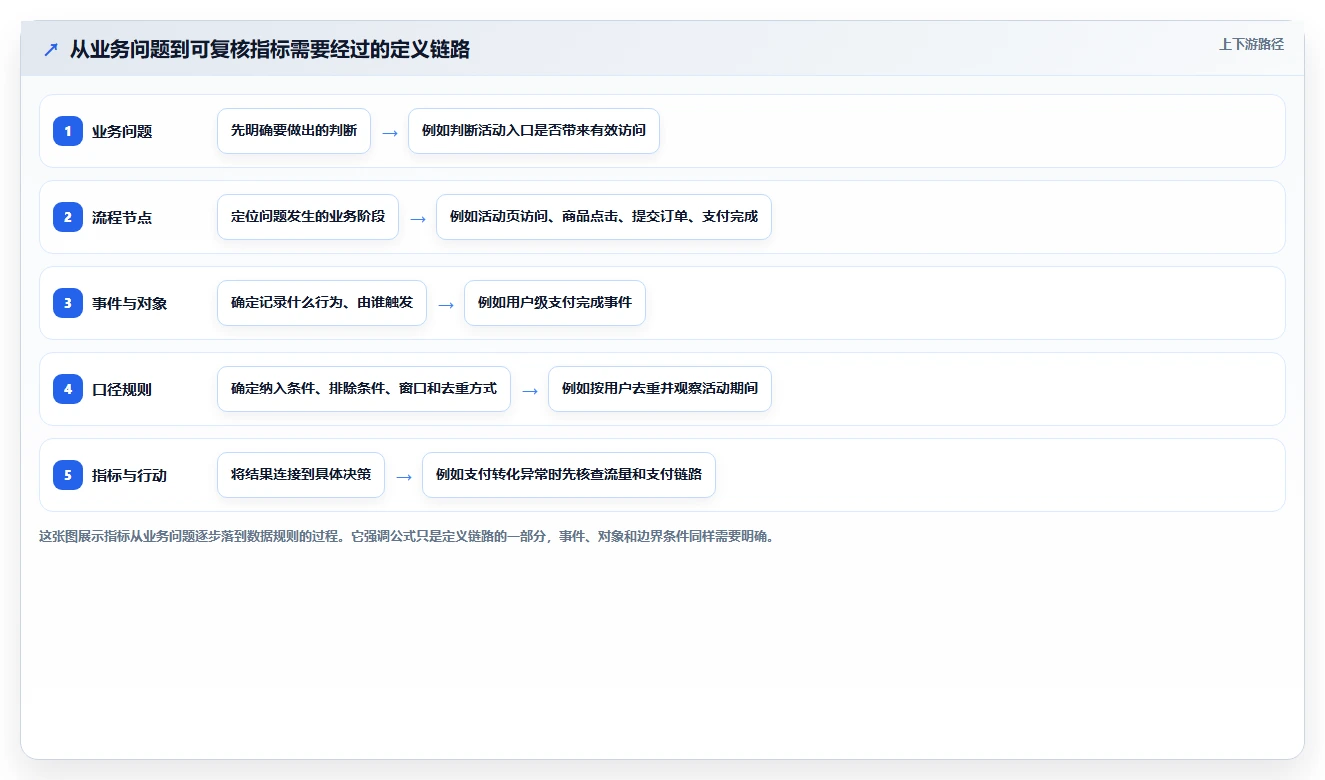Click the 确定记录什么行为、由谁触发 box
This screenshot has height=780, width=1325.
(x=322, y=303)
